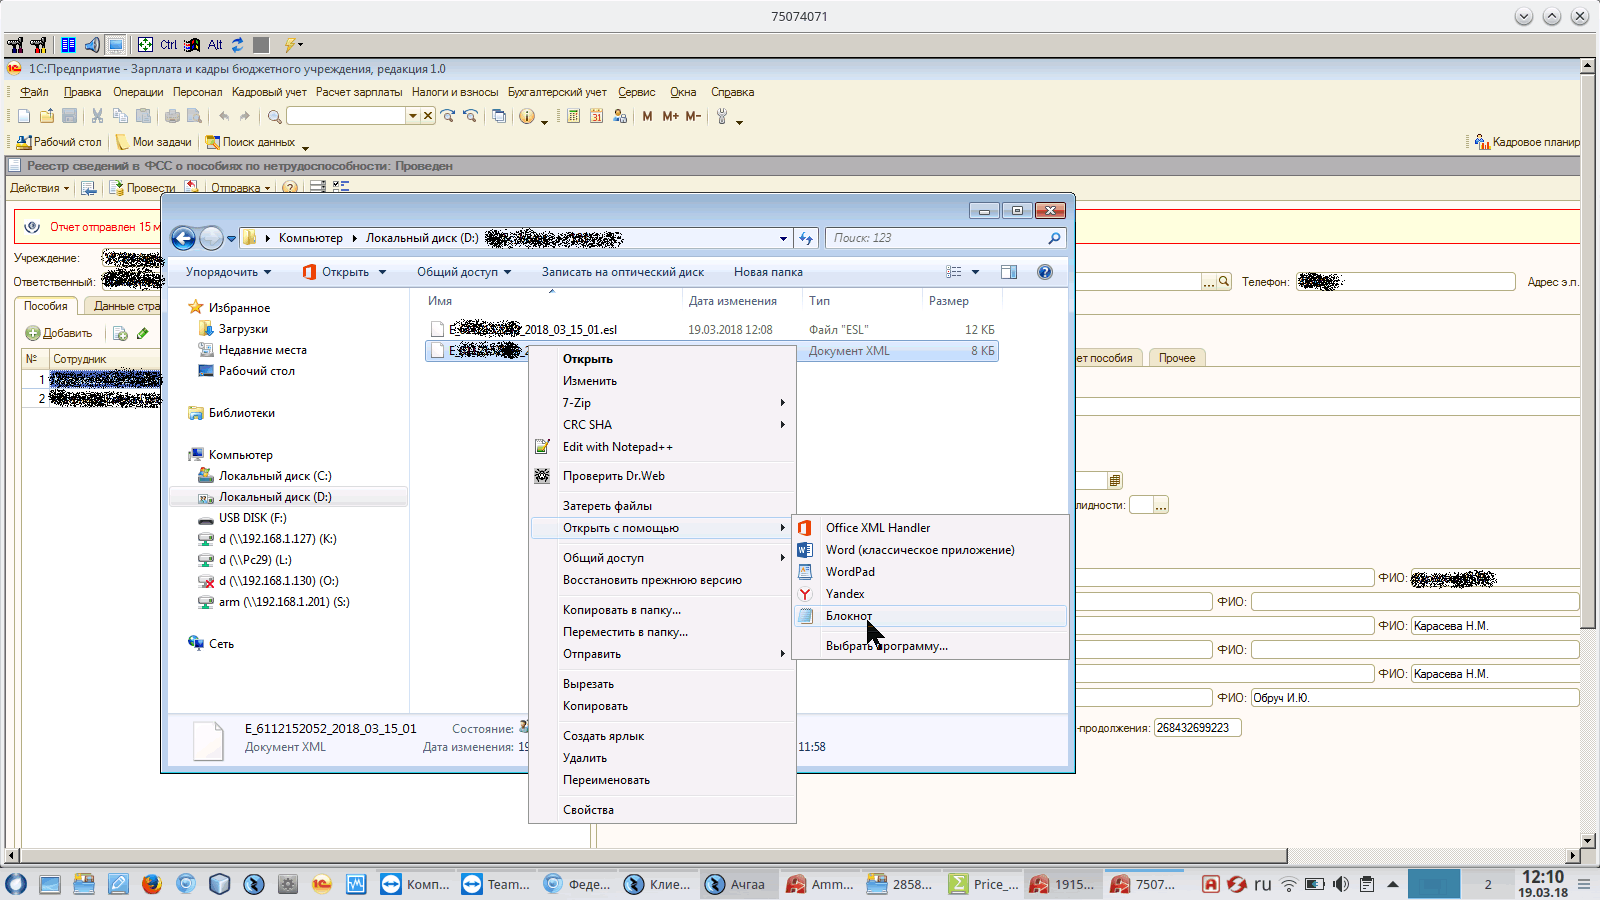Click the tools/settings icon in 1C toolbar
Image resolution: width=1600 pixels, height=900 pixels.
(x=722, y=116)
